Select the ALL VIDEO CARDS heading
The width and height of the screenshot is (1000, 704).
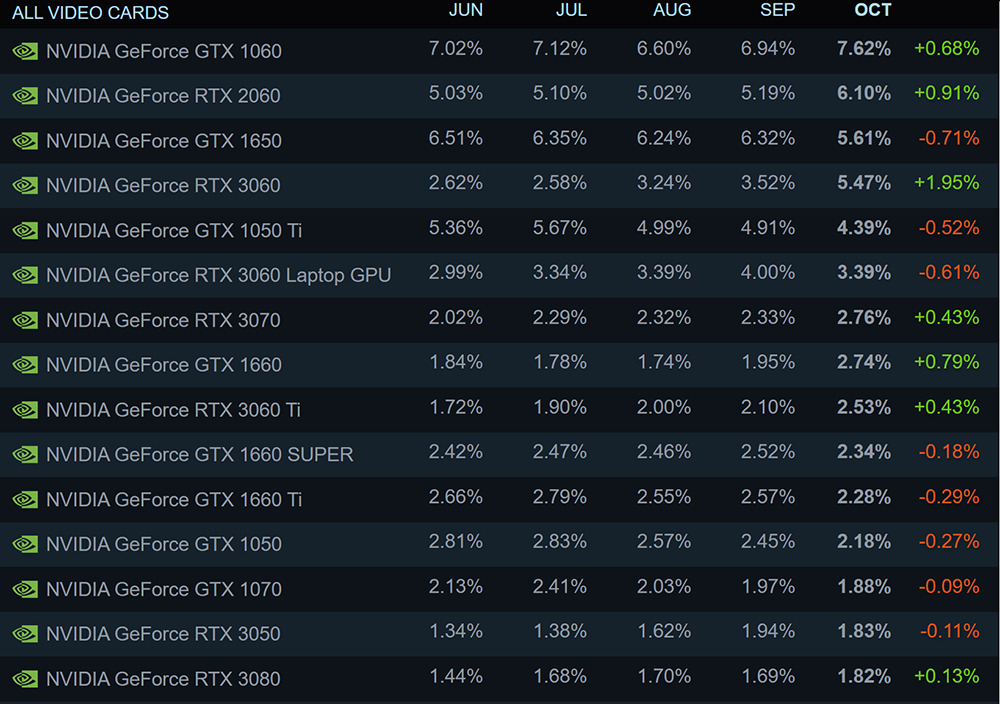click(x=90, y=13)
